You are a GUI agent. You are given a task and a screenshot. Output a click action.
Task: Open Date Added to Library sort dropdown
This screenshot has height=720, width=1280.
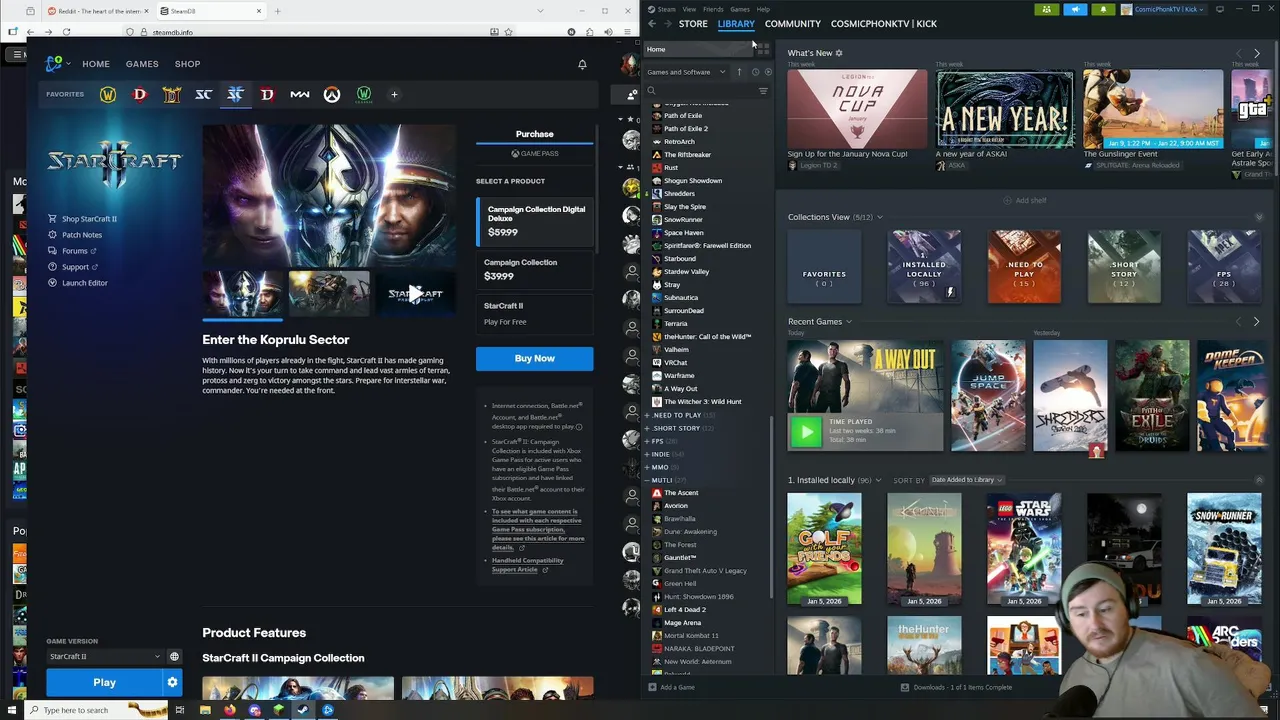tap(966, 480)
